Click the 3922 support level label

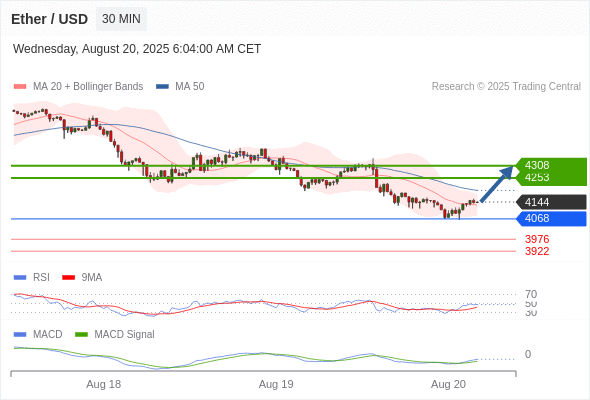click(x=537, y=251)
